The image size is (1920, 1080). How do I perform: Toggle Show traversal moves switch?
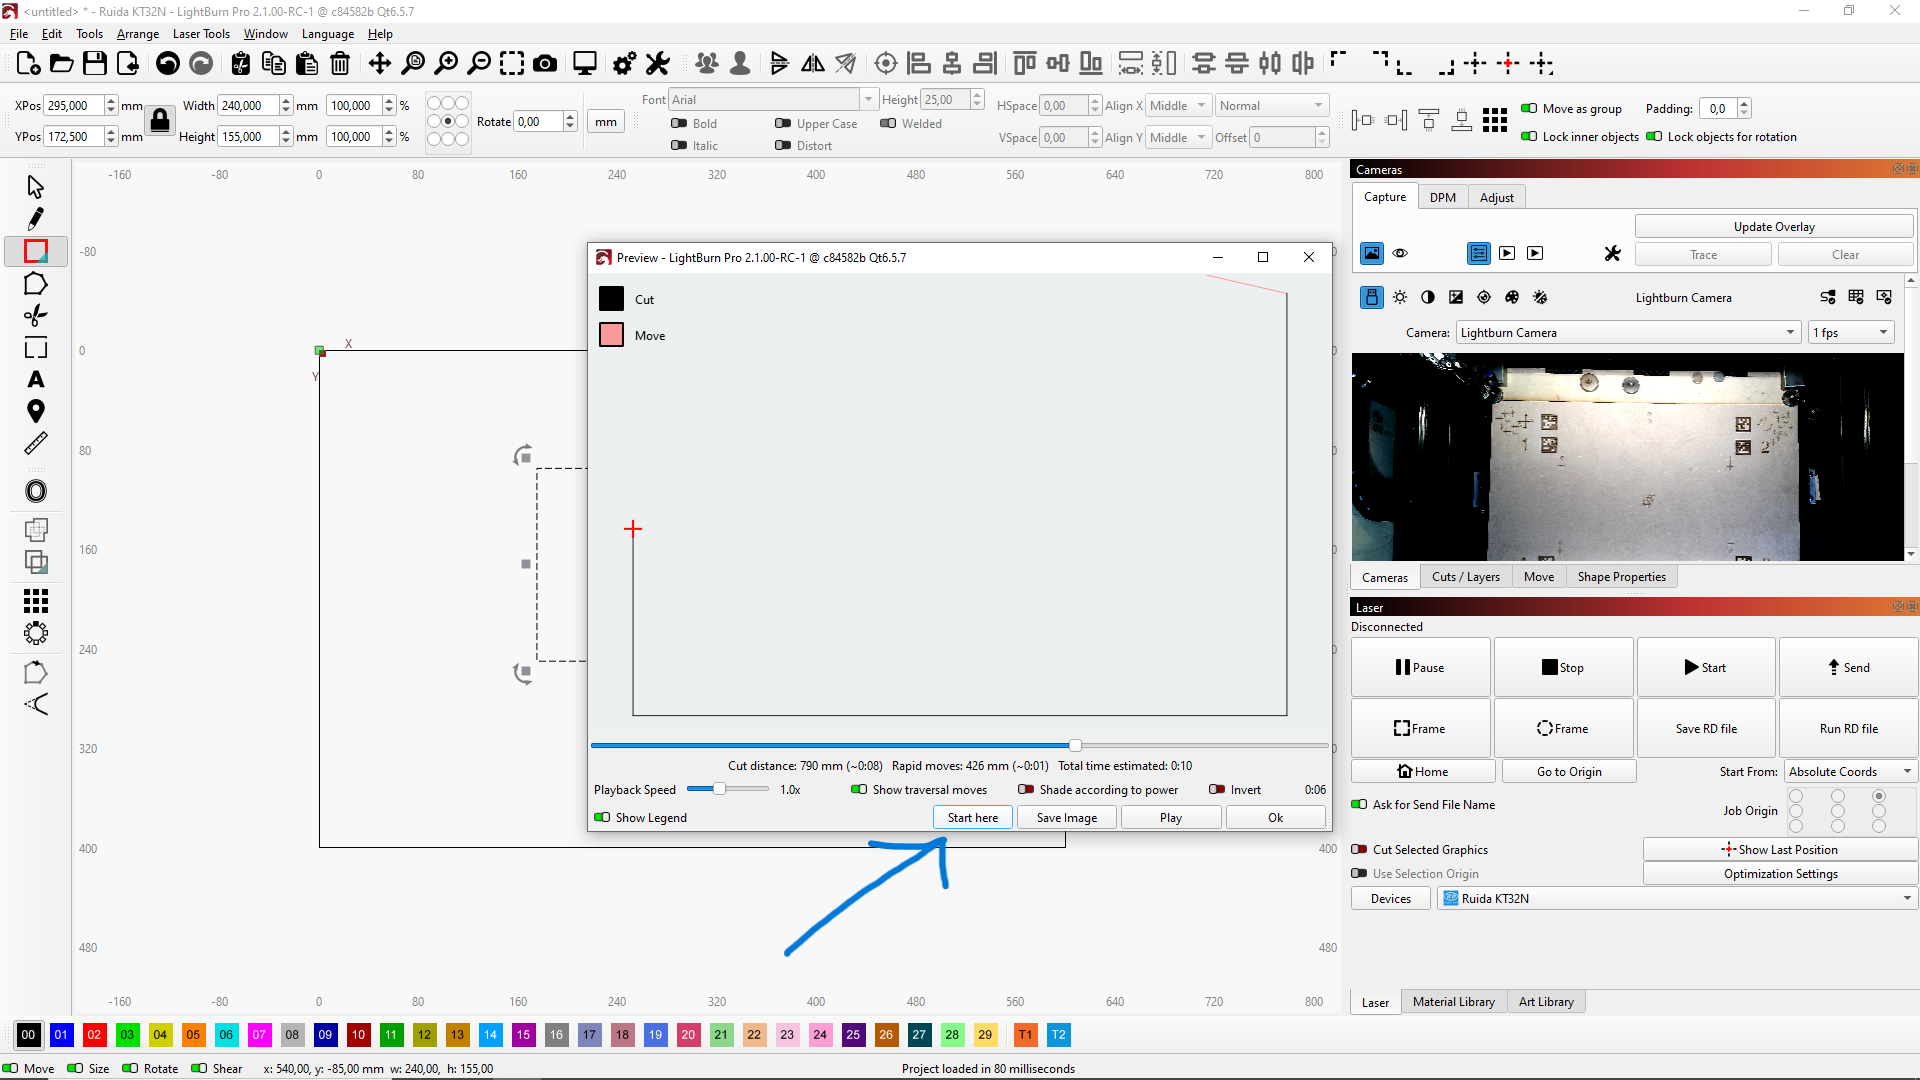coord(858,789)
